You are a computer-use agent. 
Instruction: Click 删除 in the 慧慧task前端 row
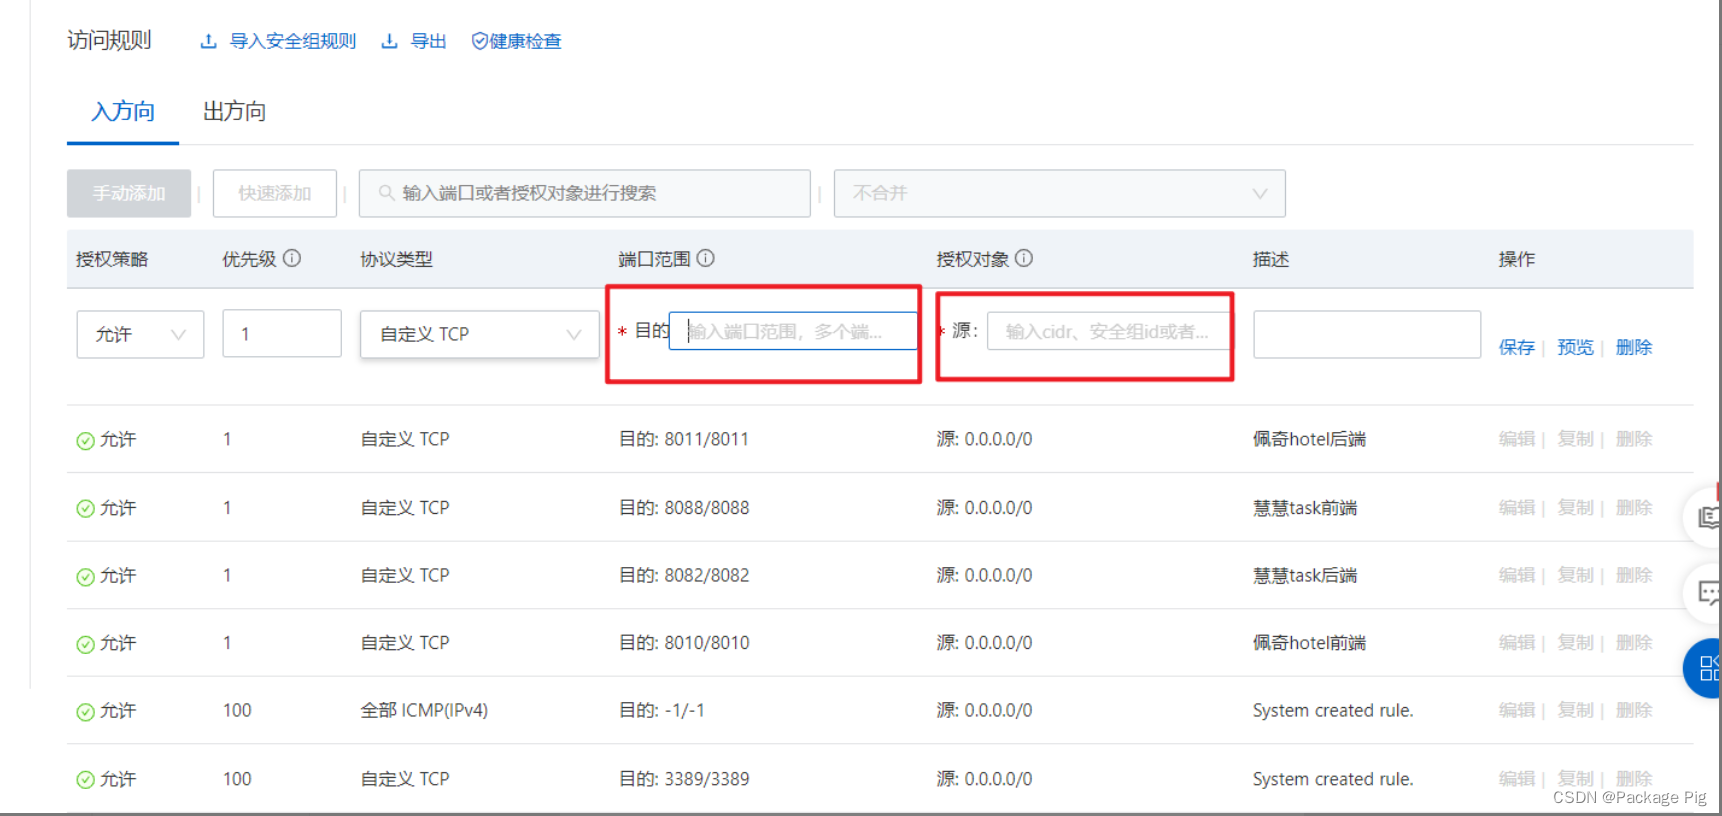[1634, 508]
